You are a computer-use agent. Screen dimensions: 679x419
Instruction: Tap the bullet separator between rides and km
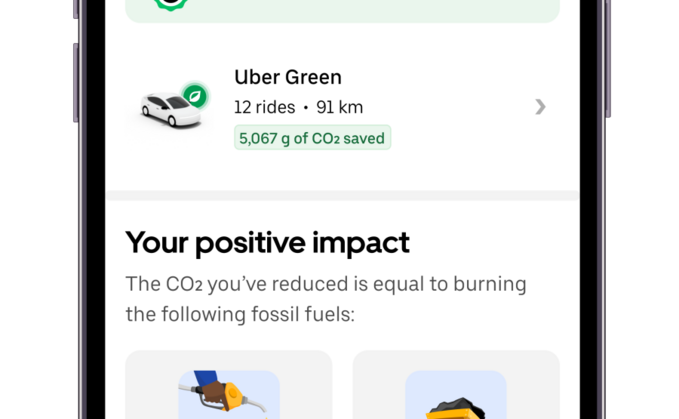pyautogui.click(x=306, y=108)
